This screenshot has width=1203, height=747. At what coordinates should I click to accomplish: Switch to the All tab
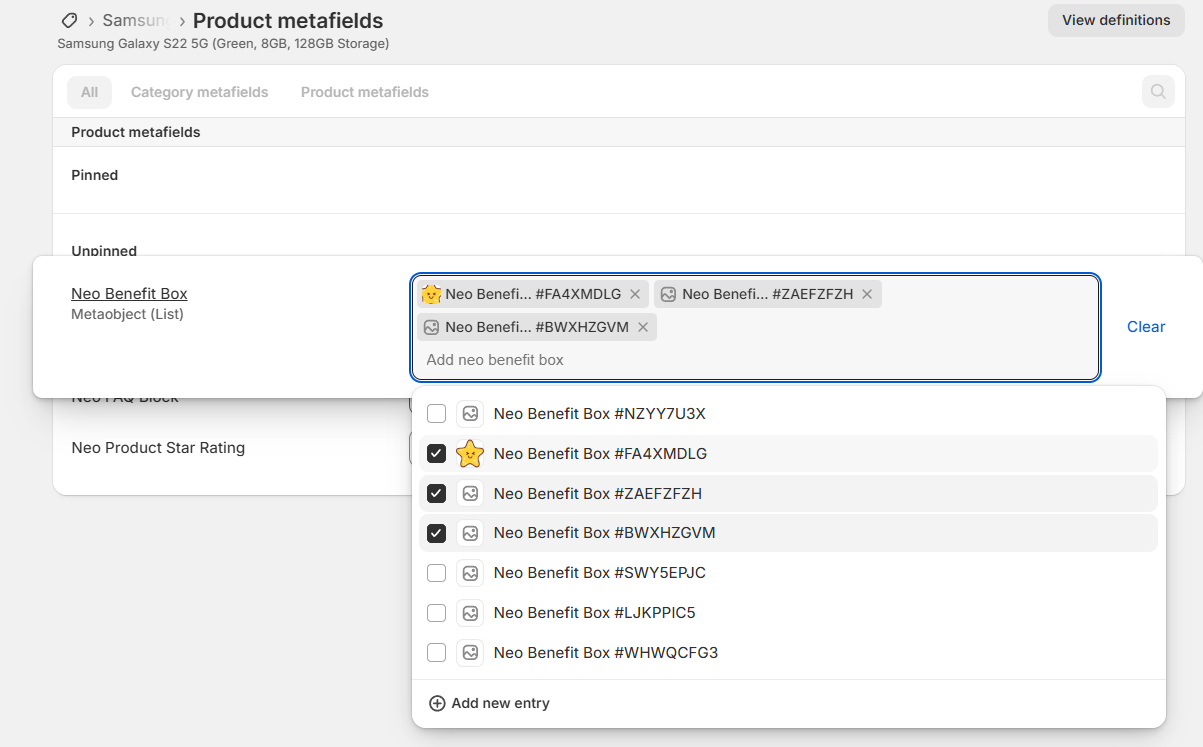(89, 92)
